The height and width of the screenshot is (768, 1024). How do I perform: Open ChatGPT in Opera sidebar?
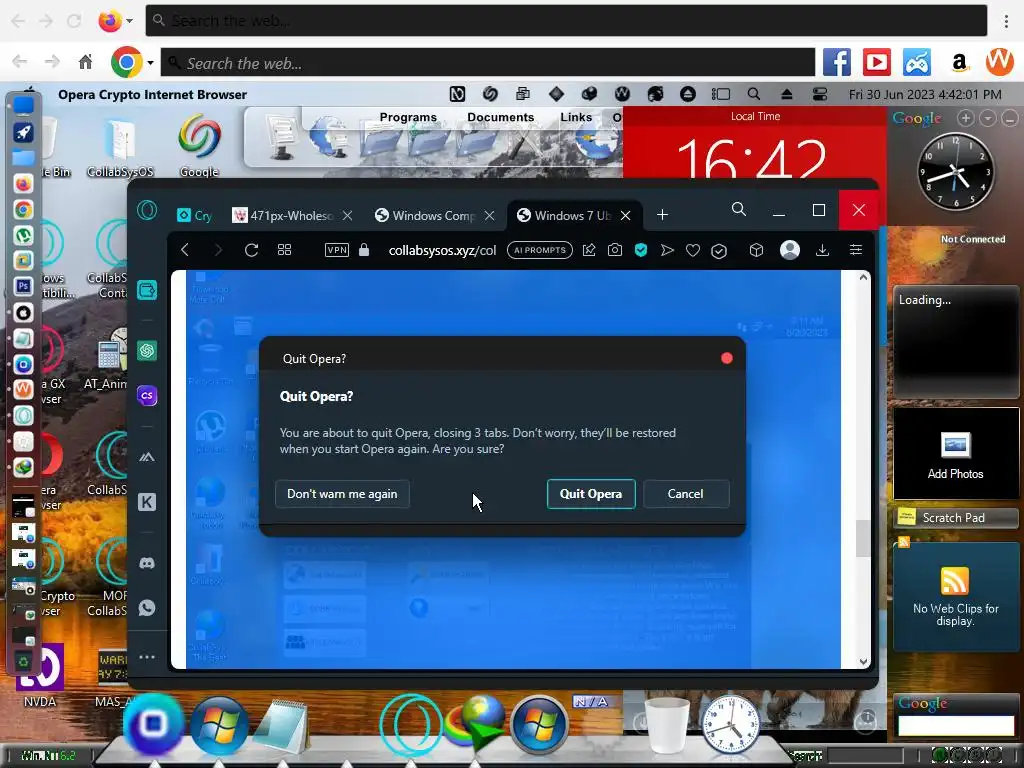tap(147, 351)
